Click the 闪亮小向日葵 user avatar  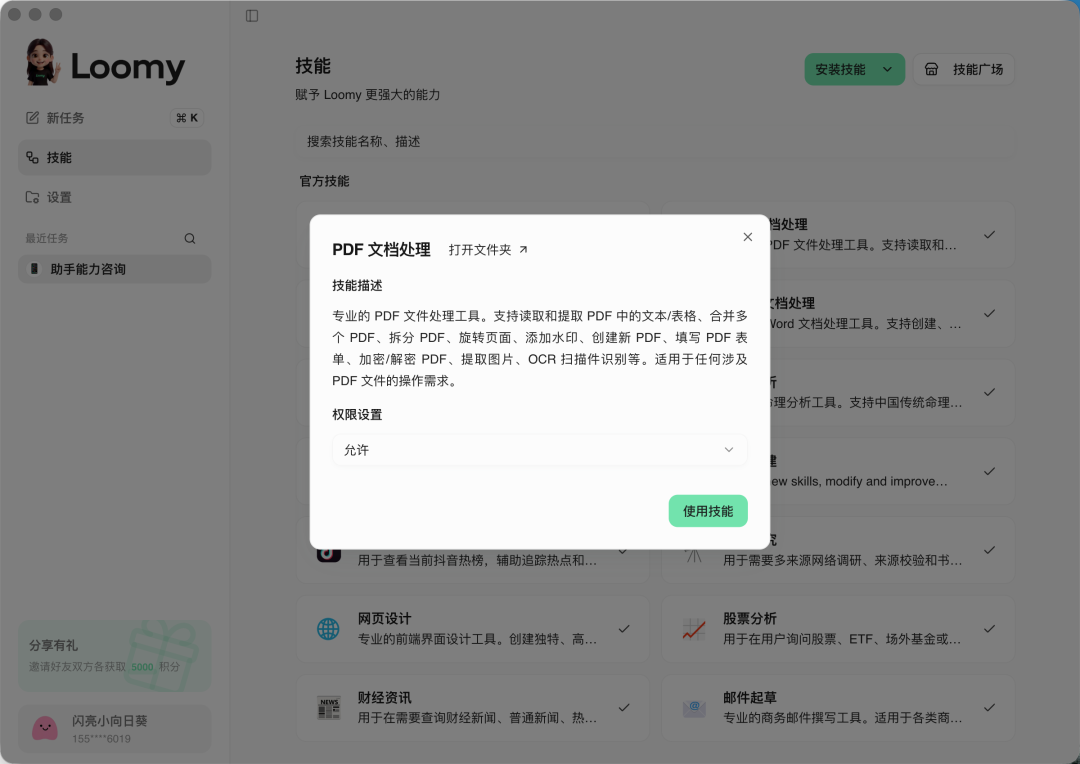(45, 729)
